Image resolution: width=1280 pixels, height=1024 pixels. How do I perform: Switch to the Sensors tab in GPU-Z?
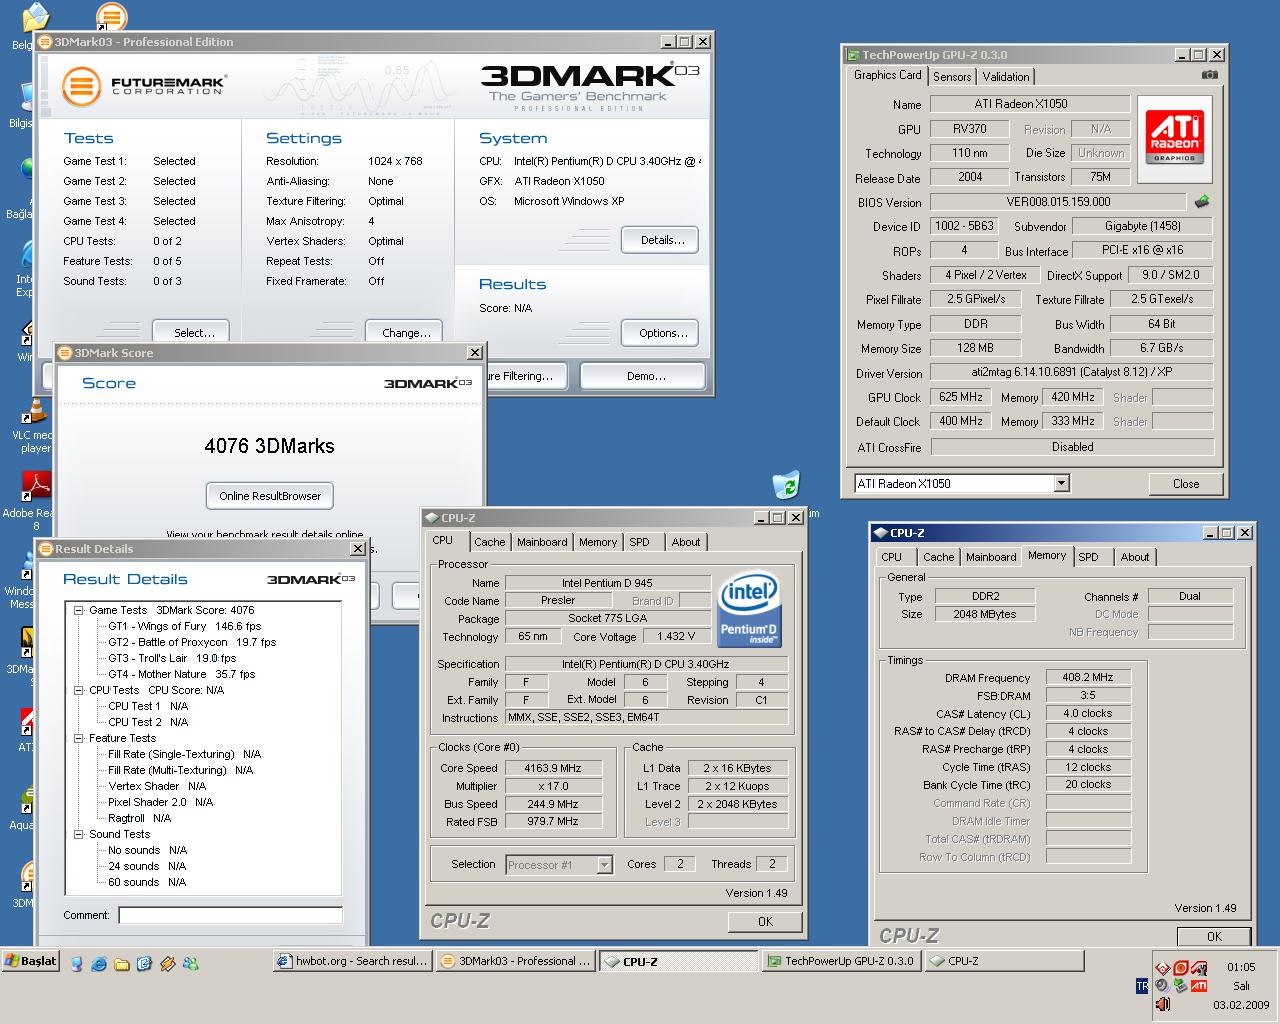click(952, 77)
